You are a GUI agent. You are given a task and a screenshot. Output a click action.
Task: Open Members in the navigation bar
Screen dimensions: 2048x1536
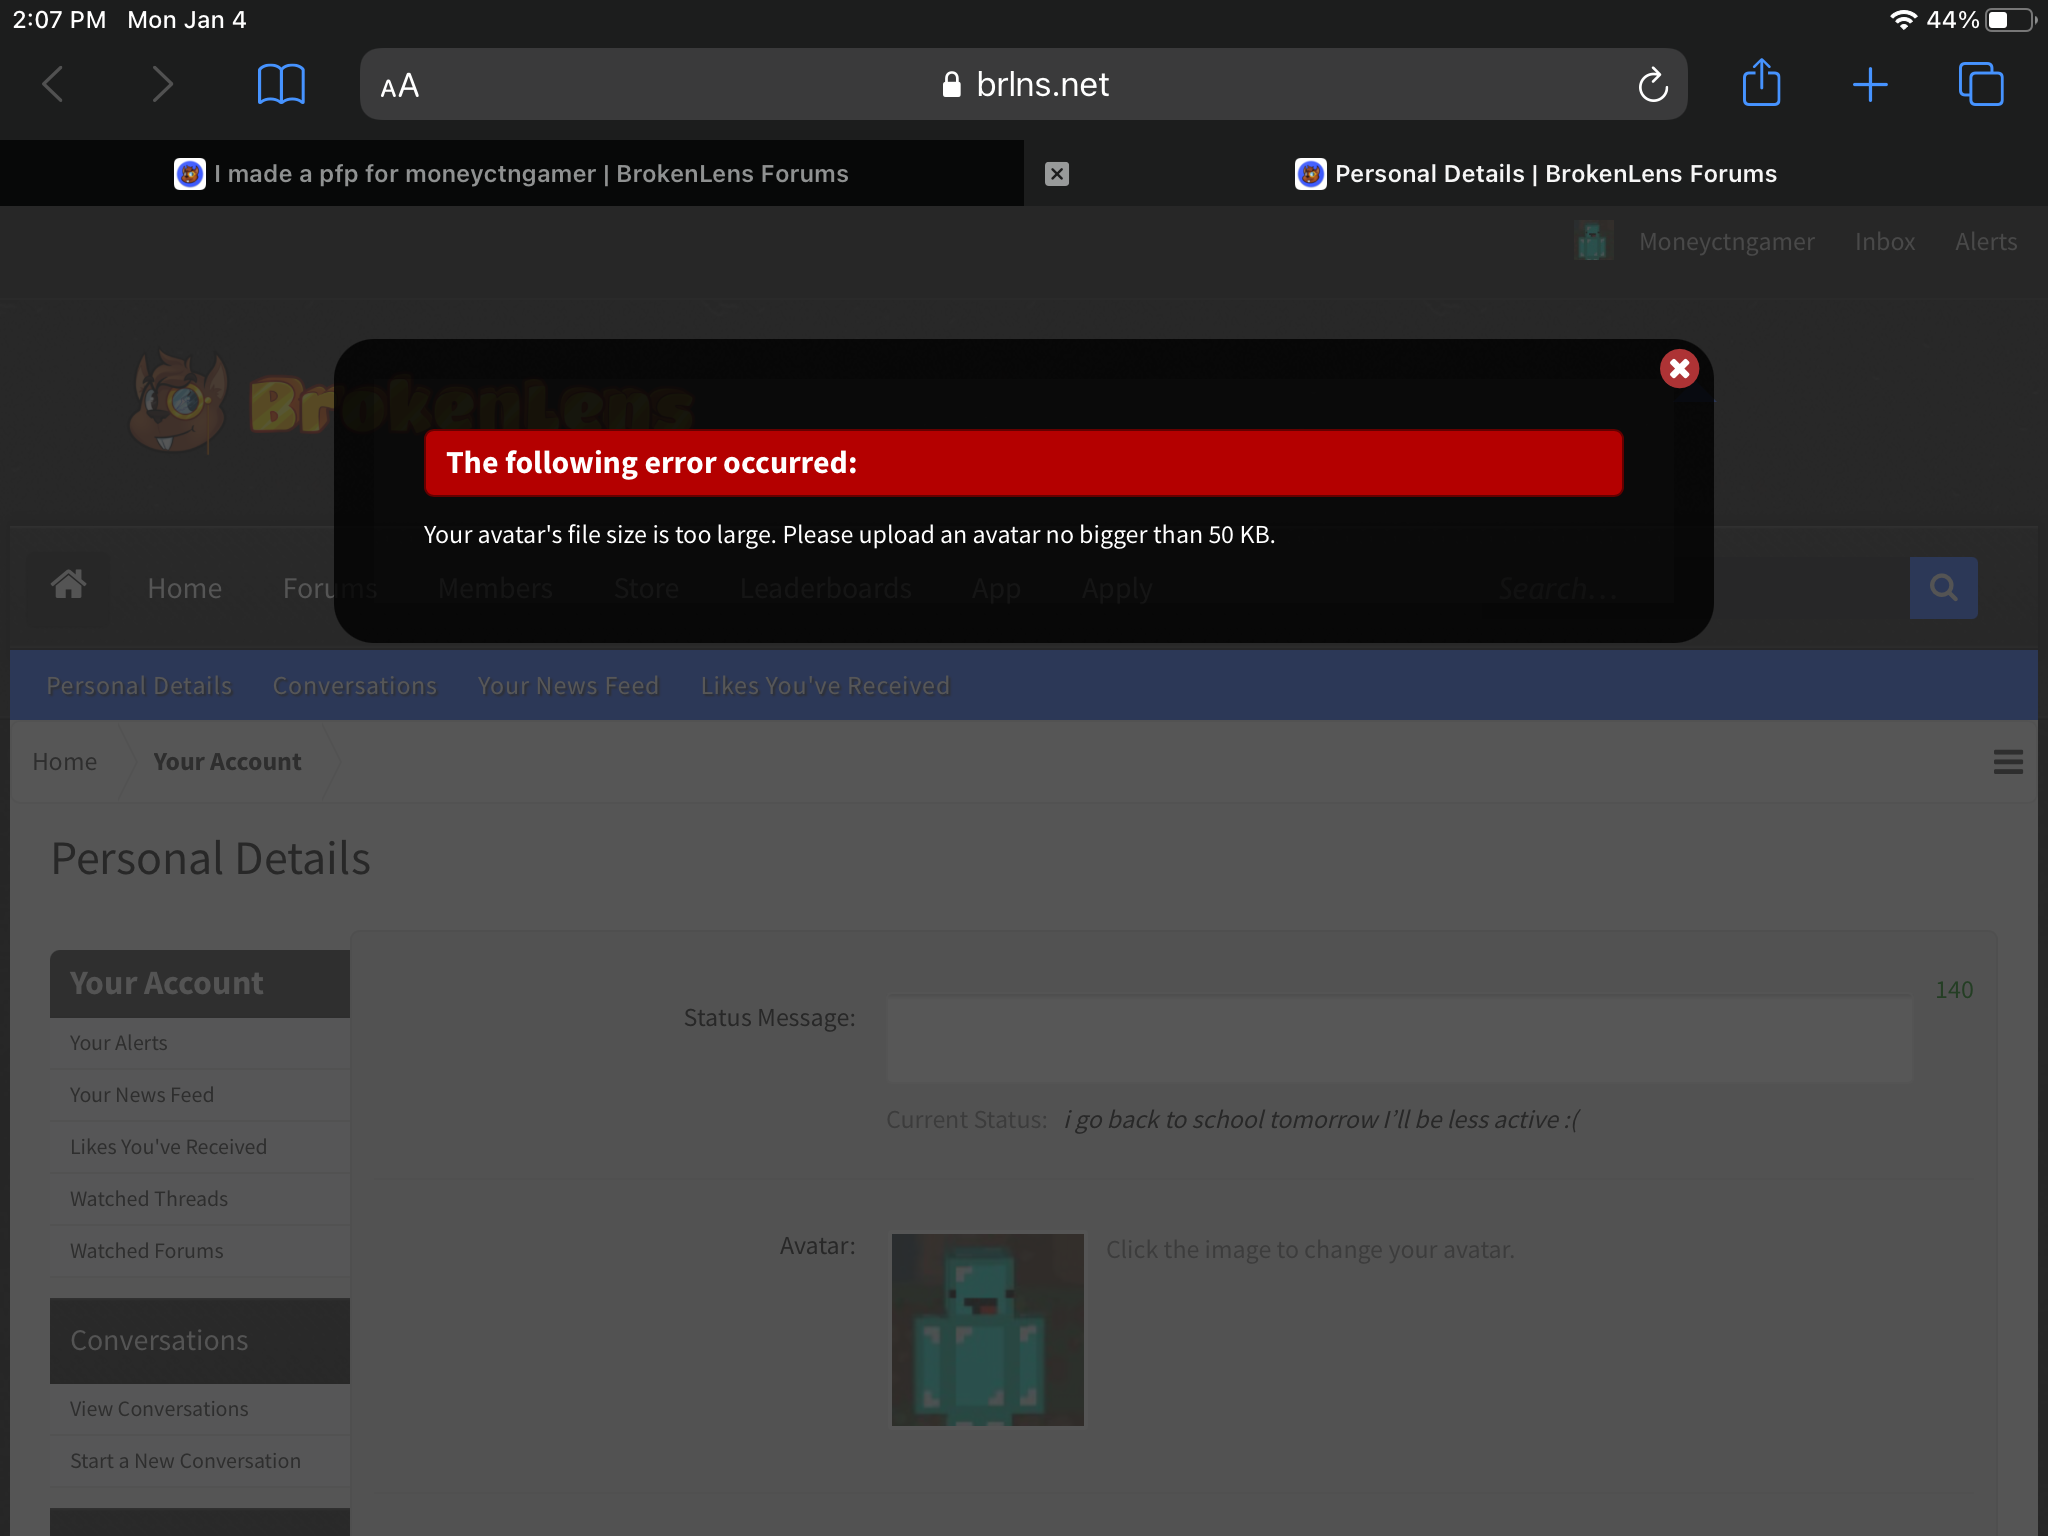tap(495, 588)
